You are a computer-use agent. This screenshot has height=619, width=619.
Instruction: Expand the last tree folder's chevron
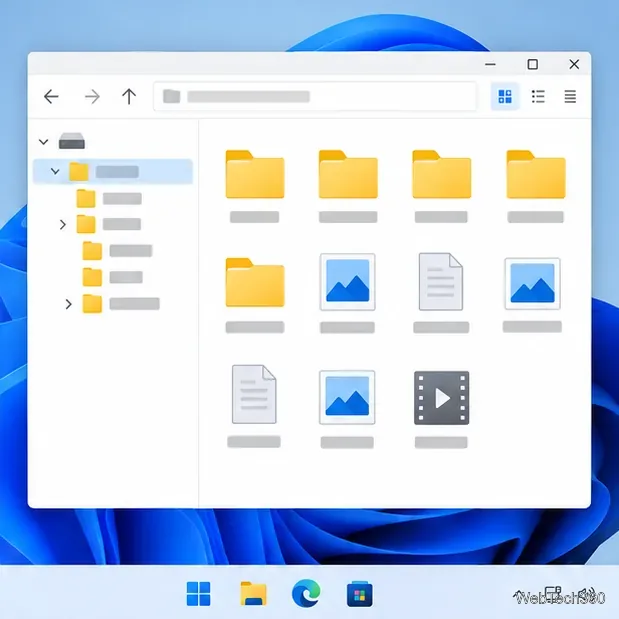(68, 304)
